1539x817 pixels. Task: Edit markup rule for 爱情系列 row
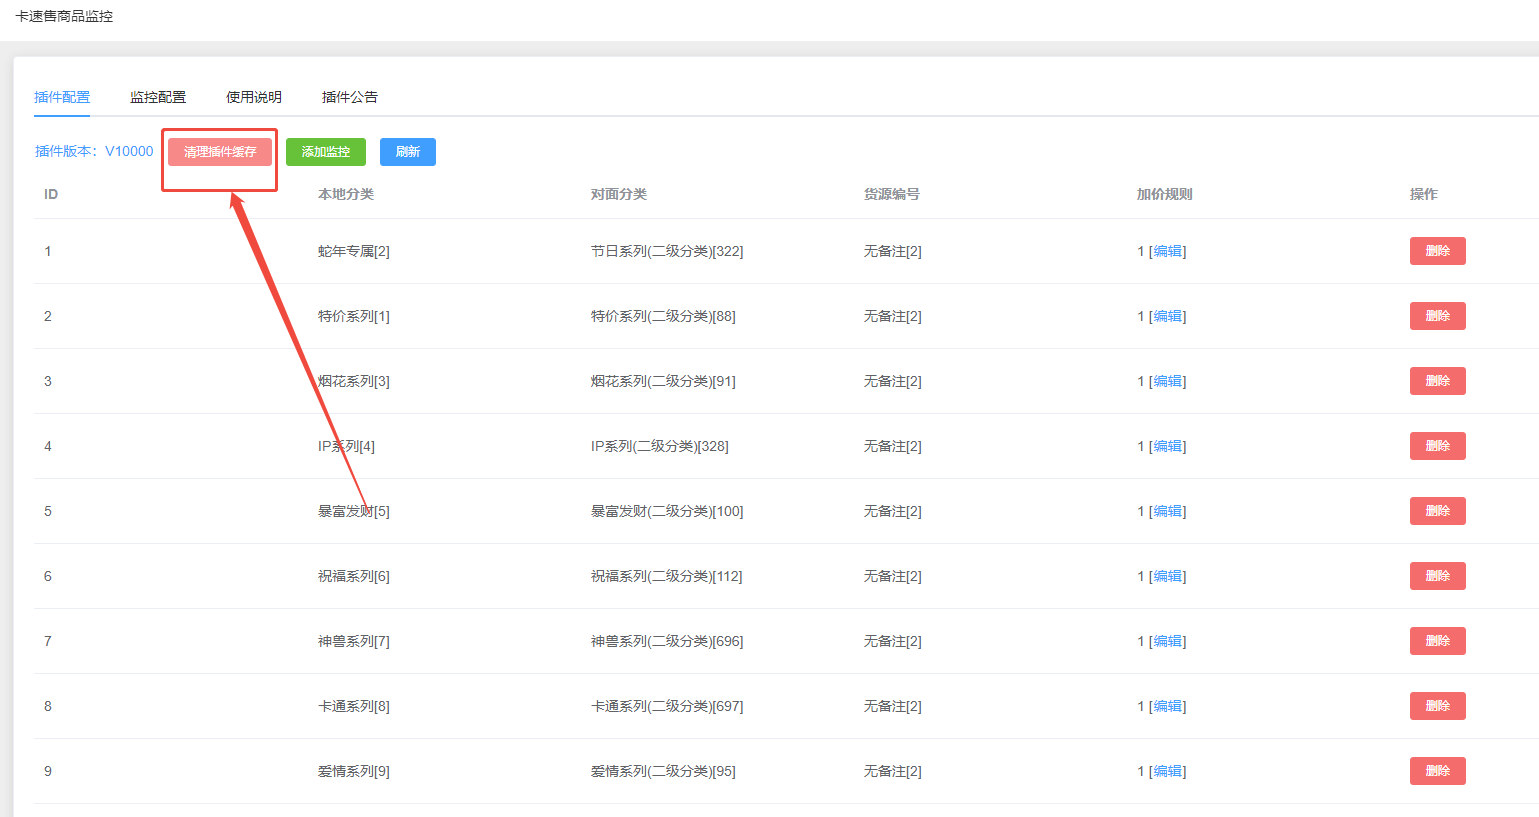1167,771
